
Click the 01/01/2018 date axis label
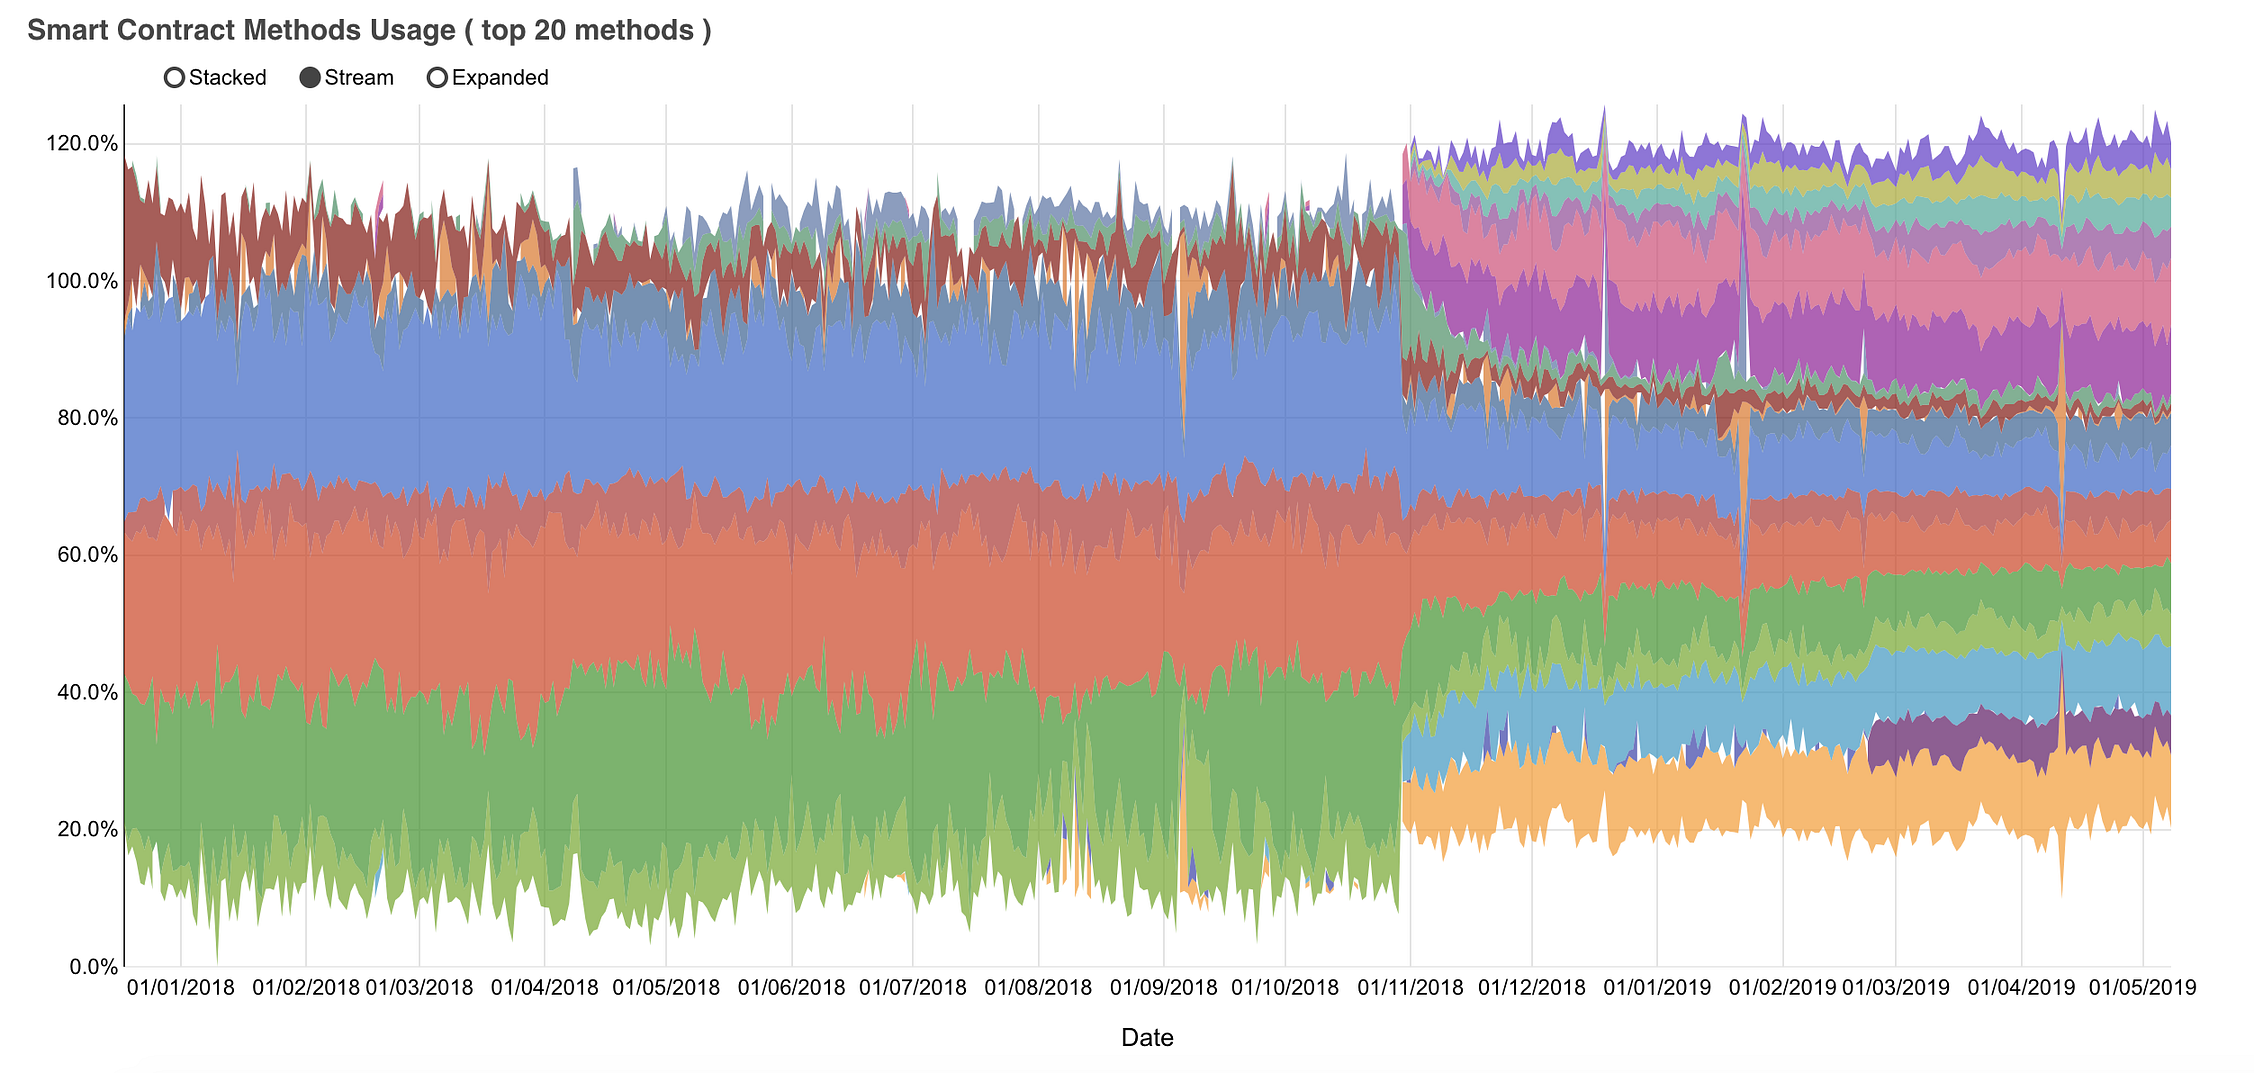click(x=181, y=988)
